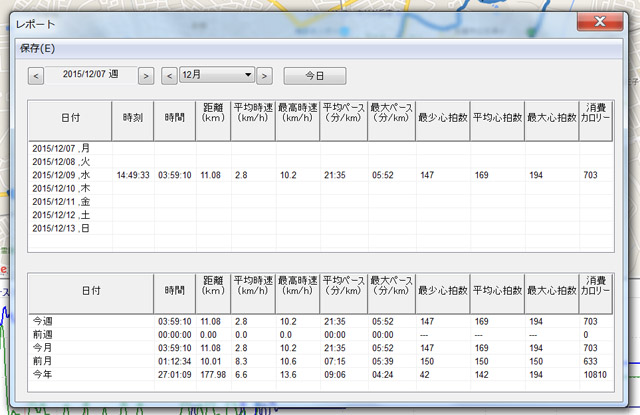Viewport: 640px width, 415px height.
Task: Open the 保存(E) menu
Action: [38, 47]
